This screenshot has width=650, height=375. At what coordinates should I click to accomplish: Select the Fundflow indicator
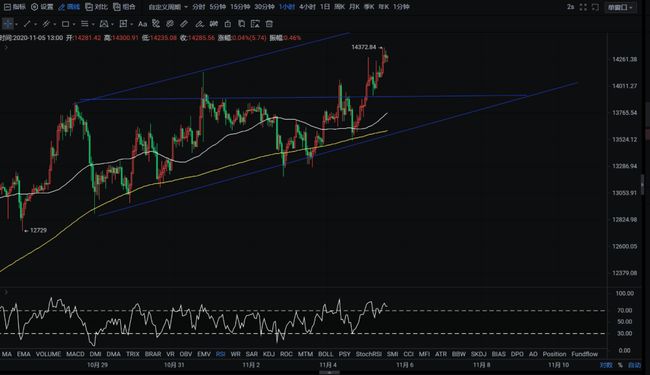(x=585, y=354)
